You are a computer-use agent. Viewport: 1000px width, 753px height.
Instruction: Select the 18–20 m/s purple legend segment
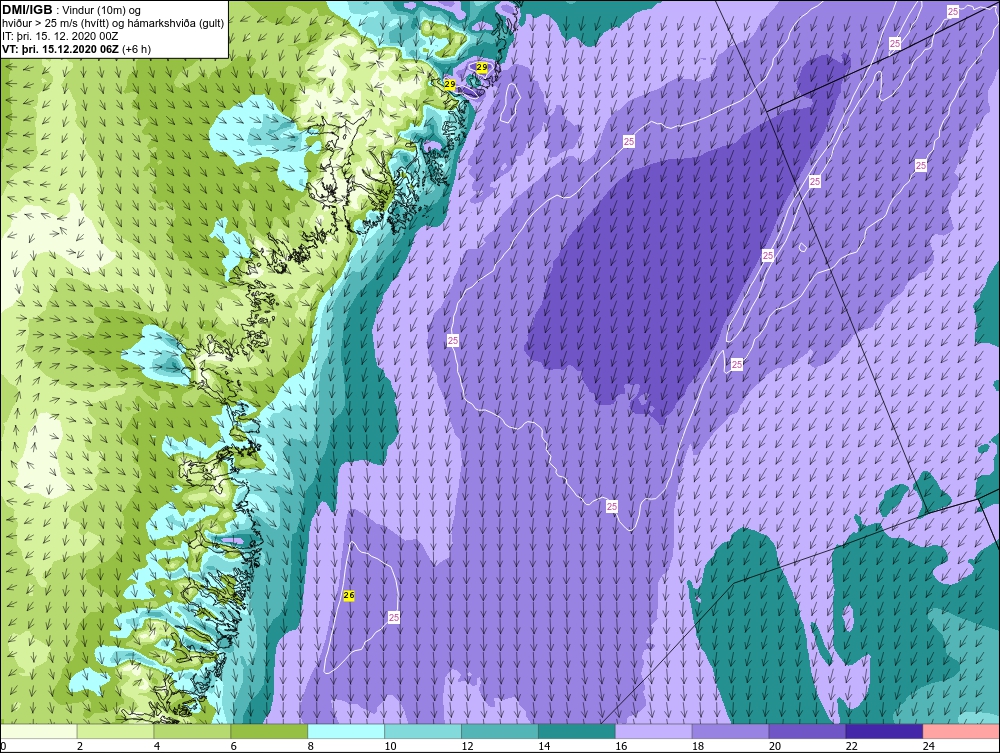tap(730, 731)
